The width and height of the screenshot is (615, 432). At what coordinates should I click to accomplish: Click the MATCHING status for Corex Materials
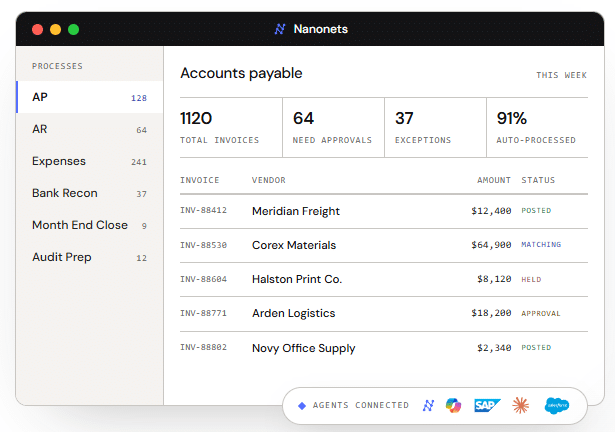541,244
